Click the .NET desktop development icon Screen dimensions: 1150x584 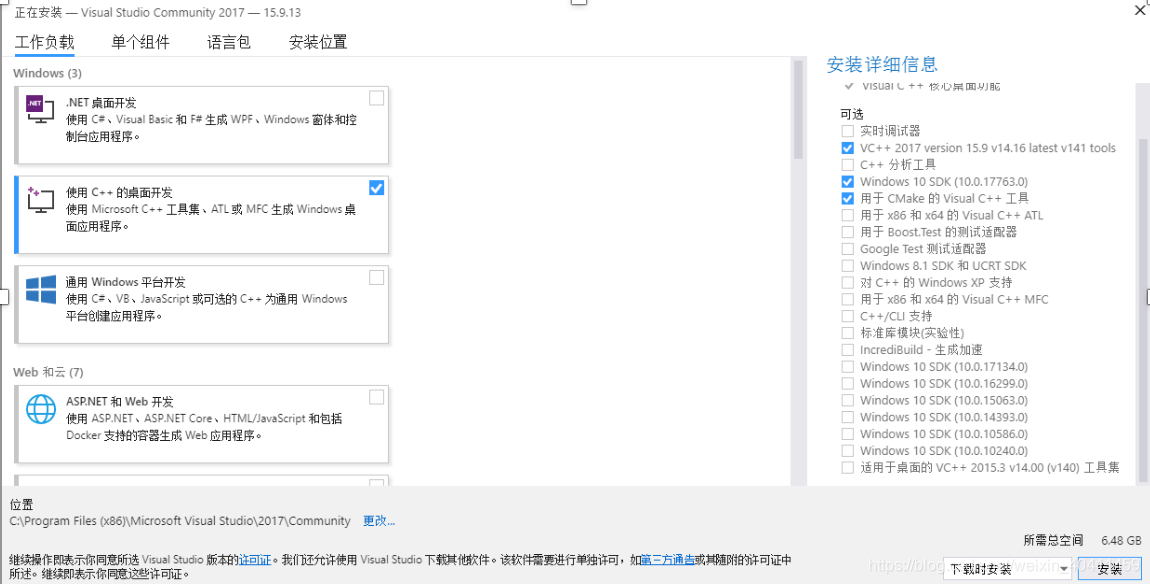tap(40, 109)
